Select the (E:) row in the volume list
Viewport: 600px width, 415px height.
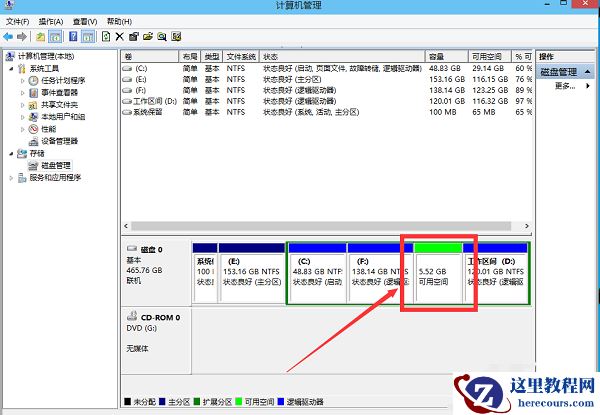click(x=327, y=79)
